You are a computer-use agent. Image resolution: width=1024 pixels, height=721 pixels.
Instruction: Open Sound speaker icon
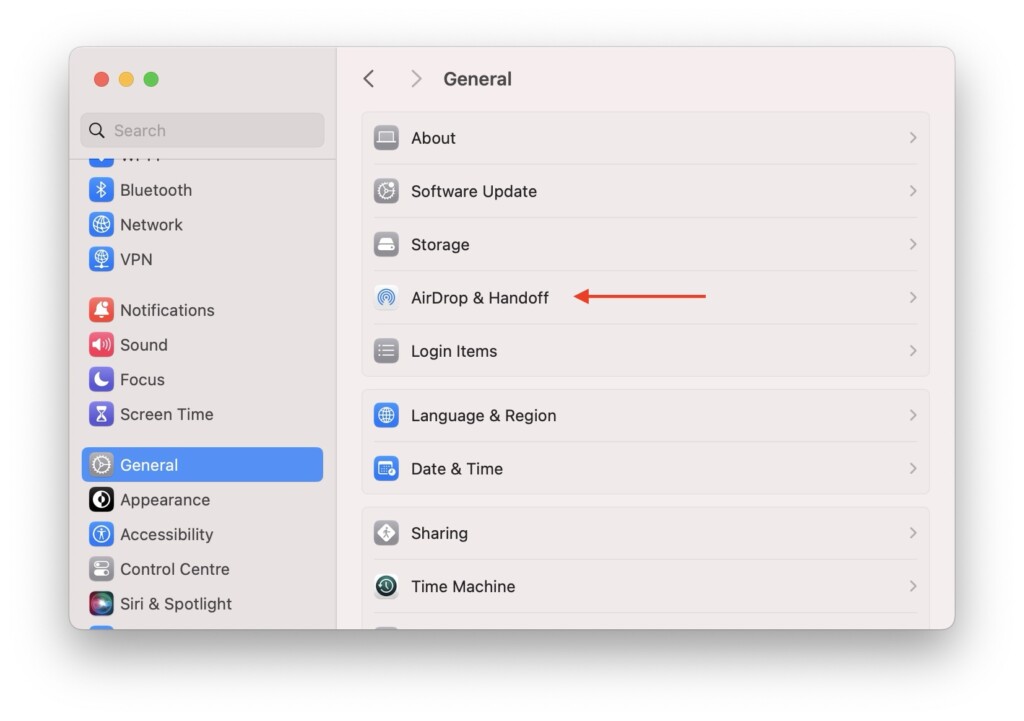click(101, 345)
